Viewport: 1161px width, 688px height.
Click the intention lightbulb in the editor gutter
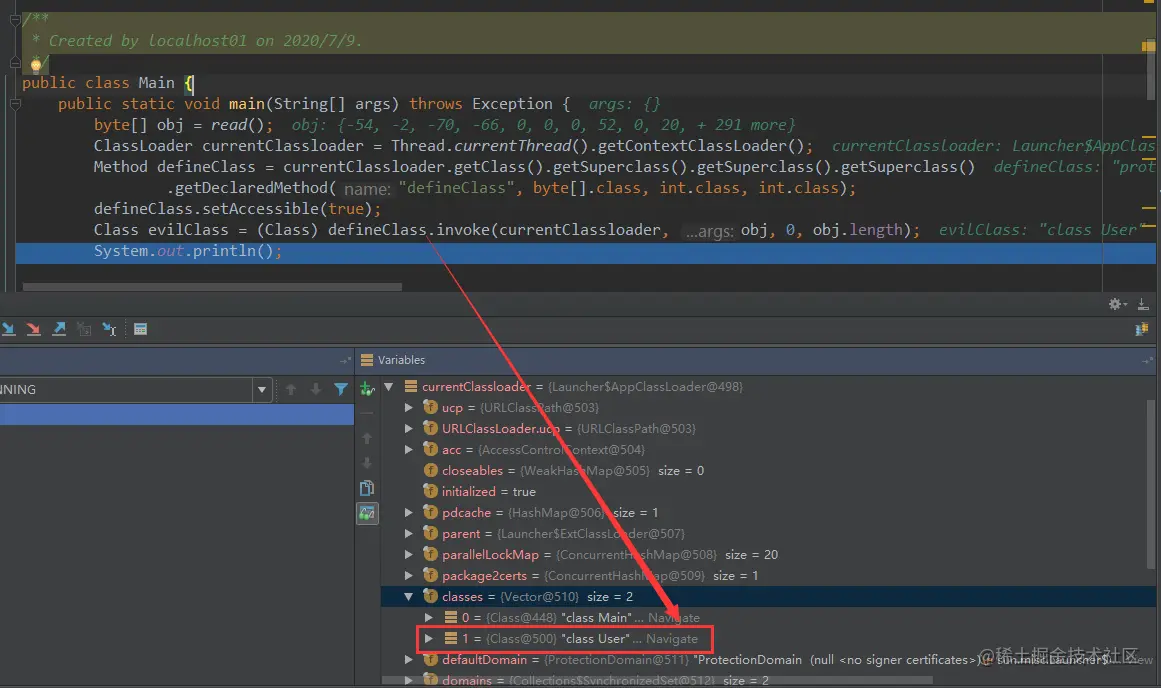[36, 64]
